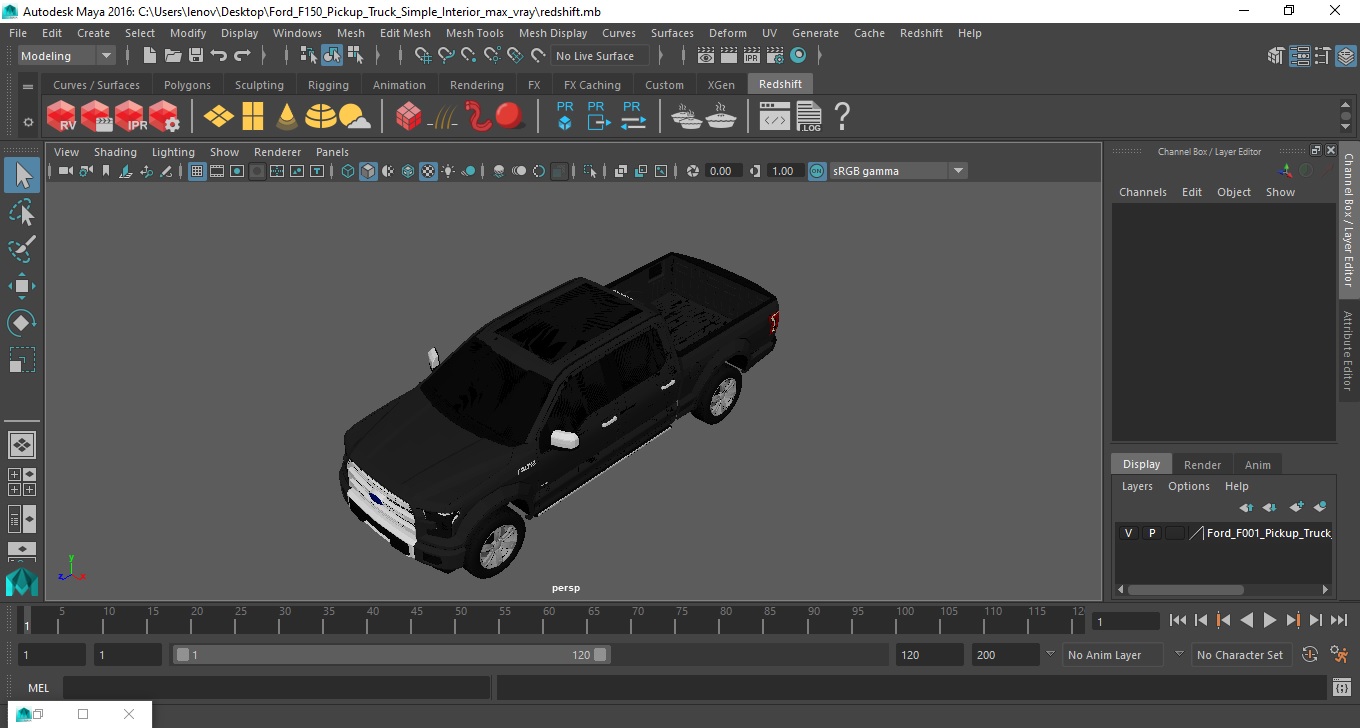Open the Render layer tab
1360x728 pixels.
(x=1202, y=465)
